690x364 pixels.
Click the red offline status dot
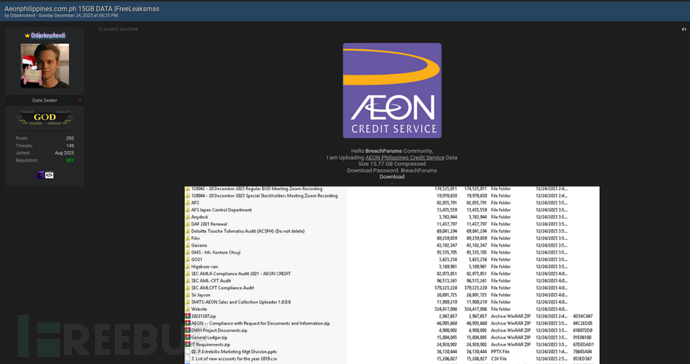(x=80, y=100)
